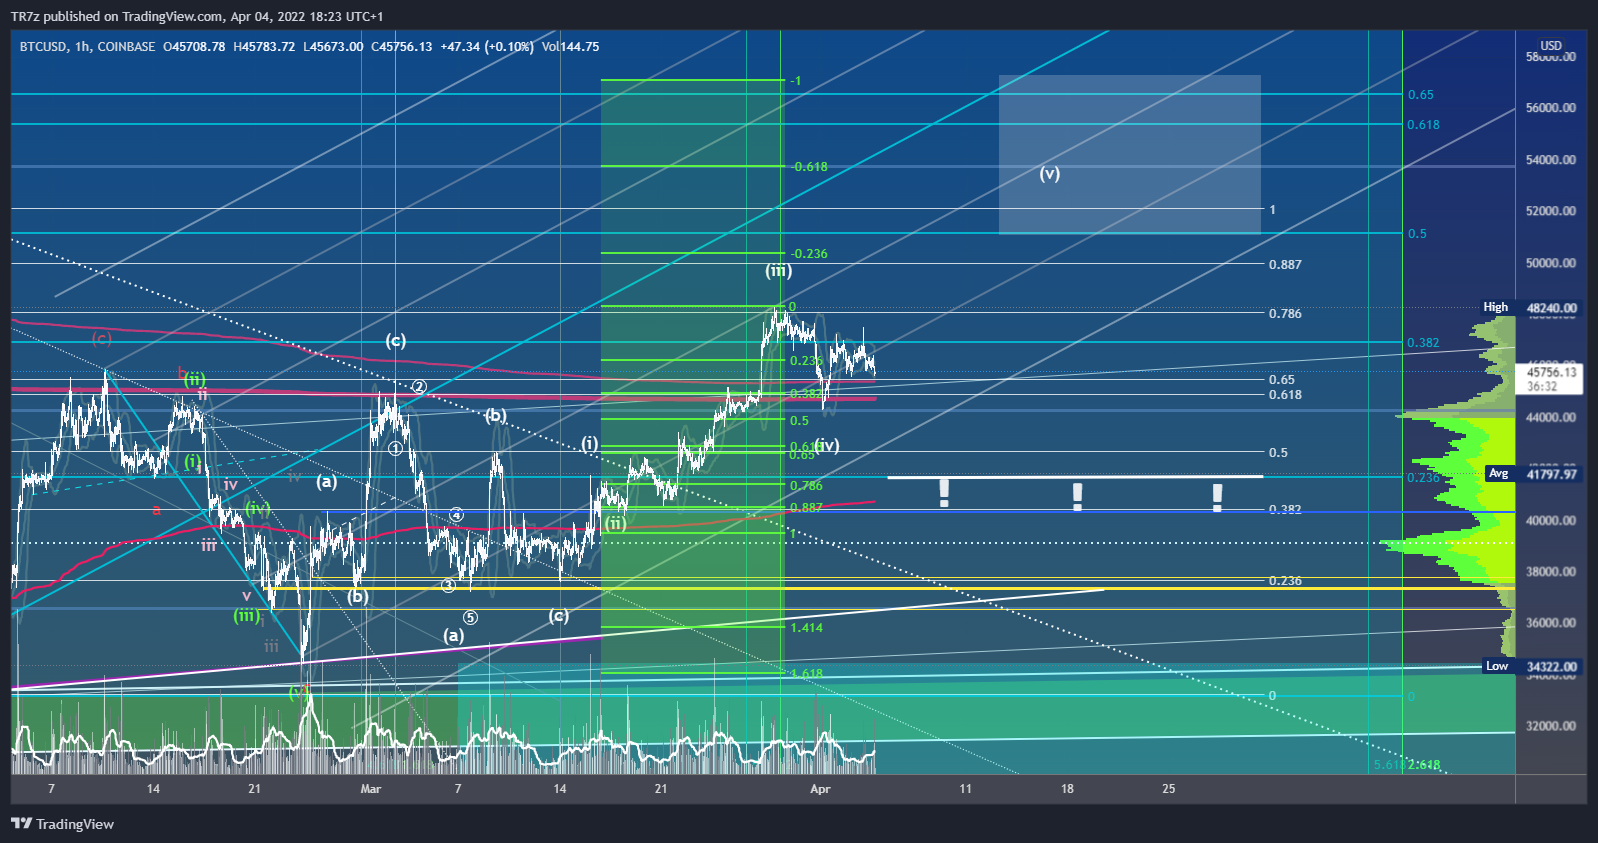Screen dimensions: 1598x843
Task: Click the 44000.00 price axis label
Action: (x=1551, y=417)
